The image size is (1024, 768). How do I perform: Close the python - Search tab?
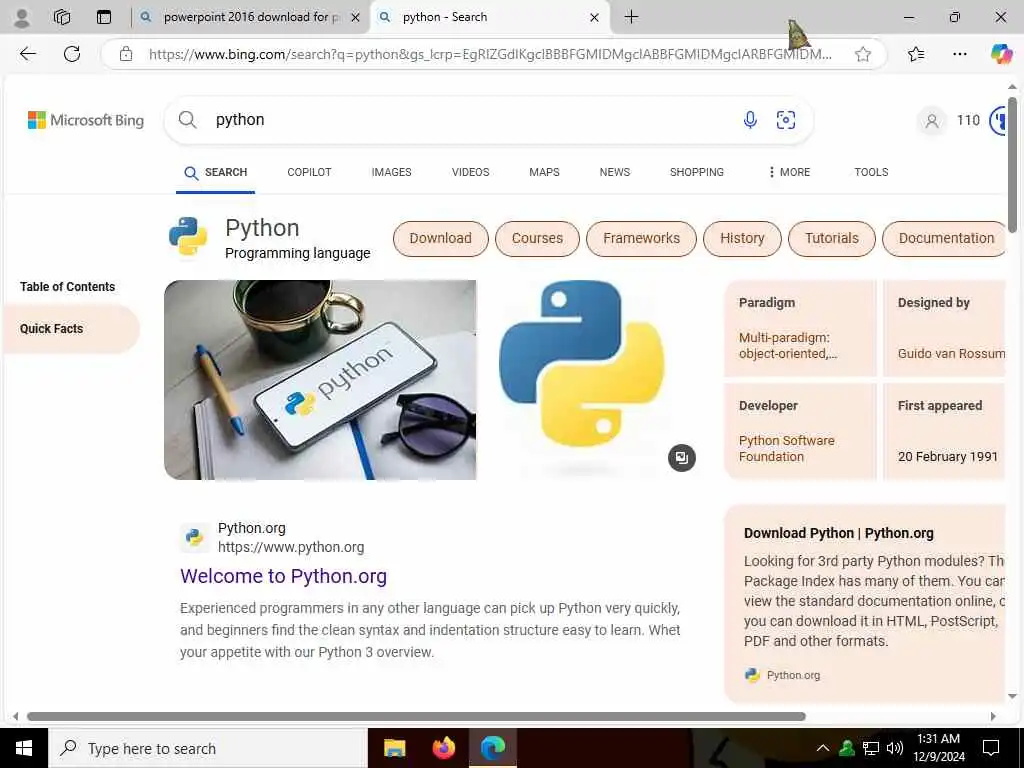pyautogui.click(x=594, y=18)
